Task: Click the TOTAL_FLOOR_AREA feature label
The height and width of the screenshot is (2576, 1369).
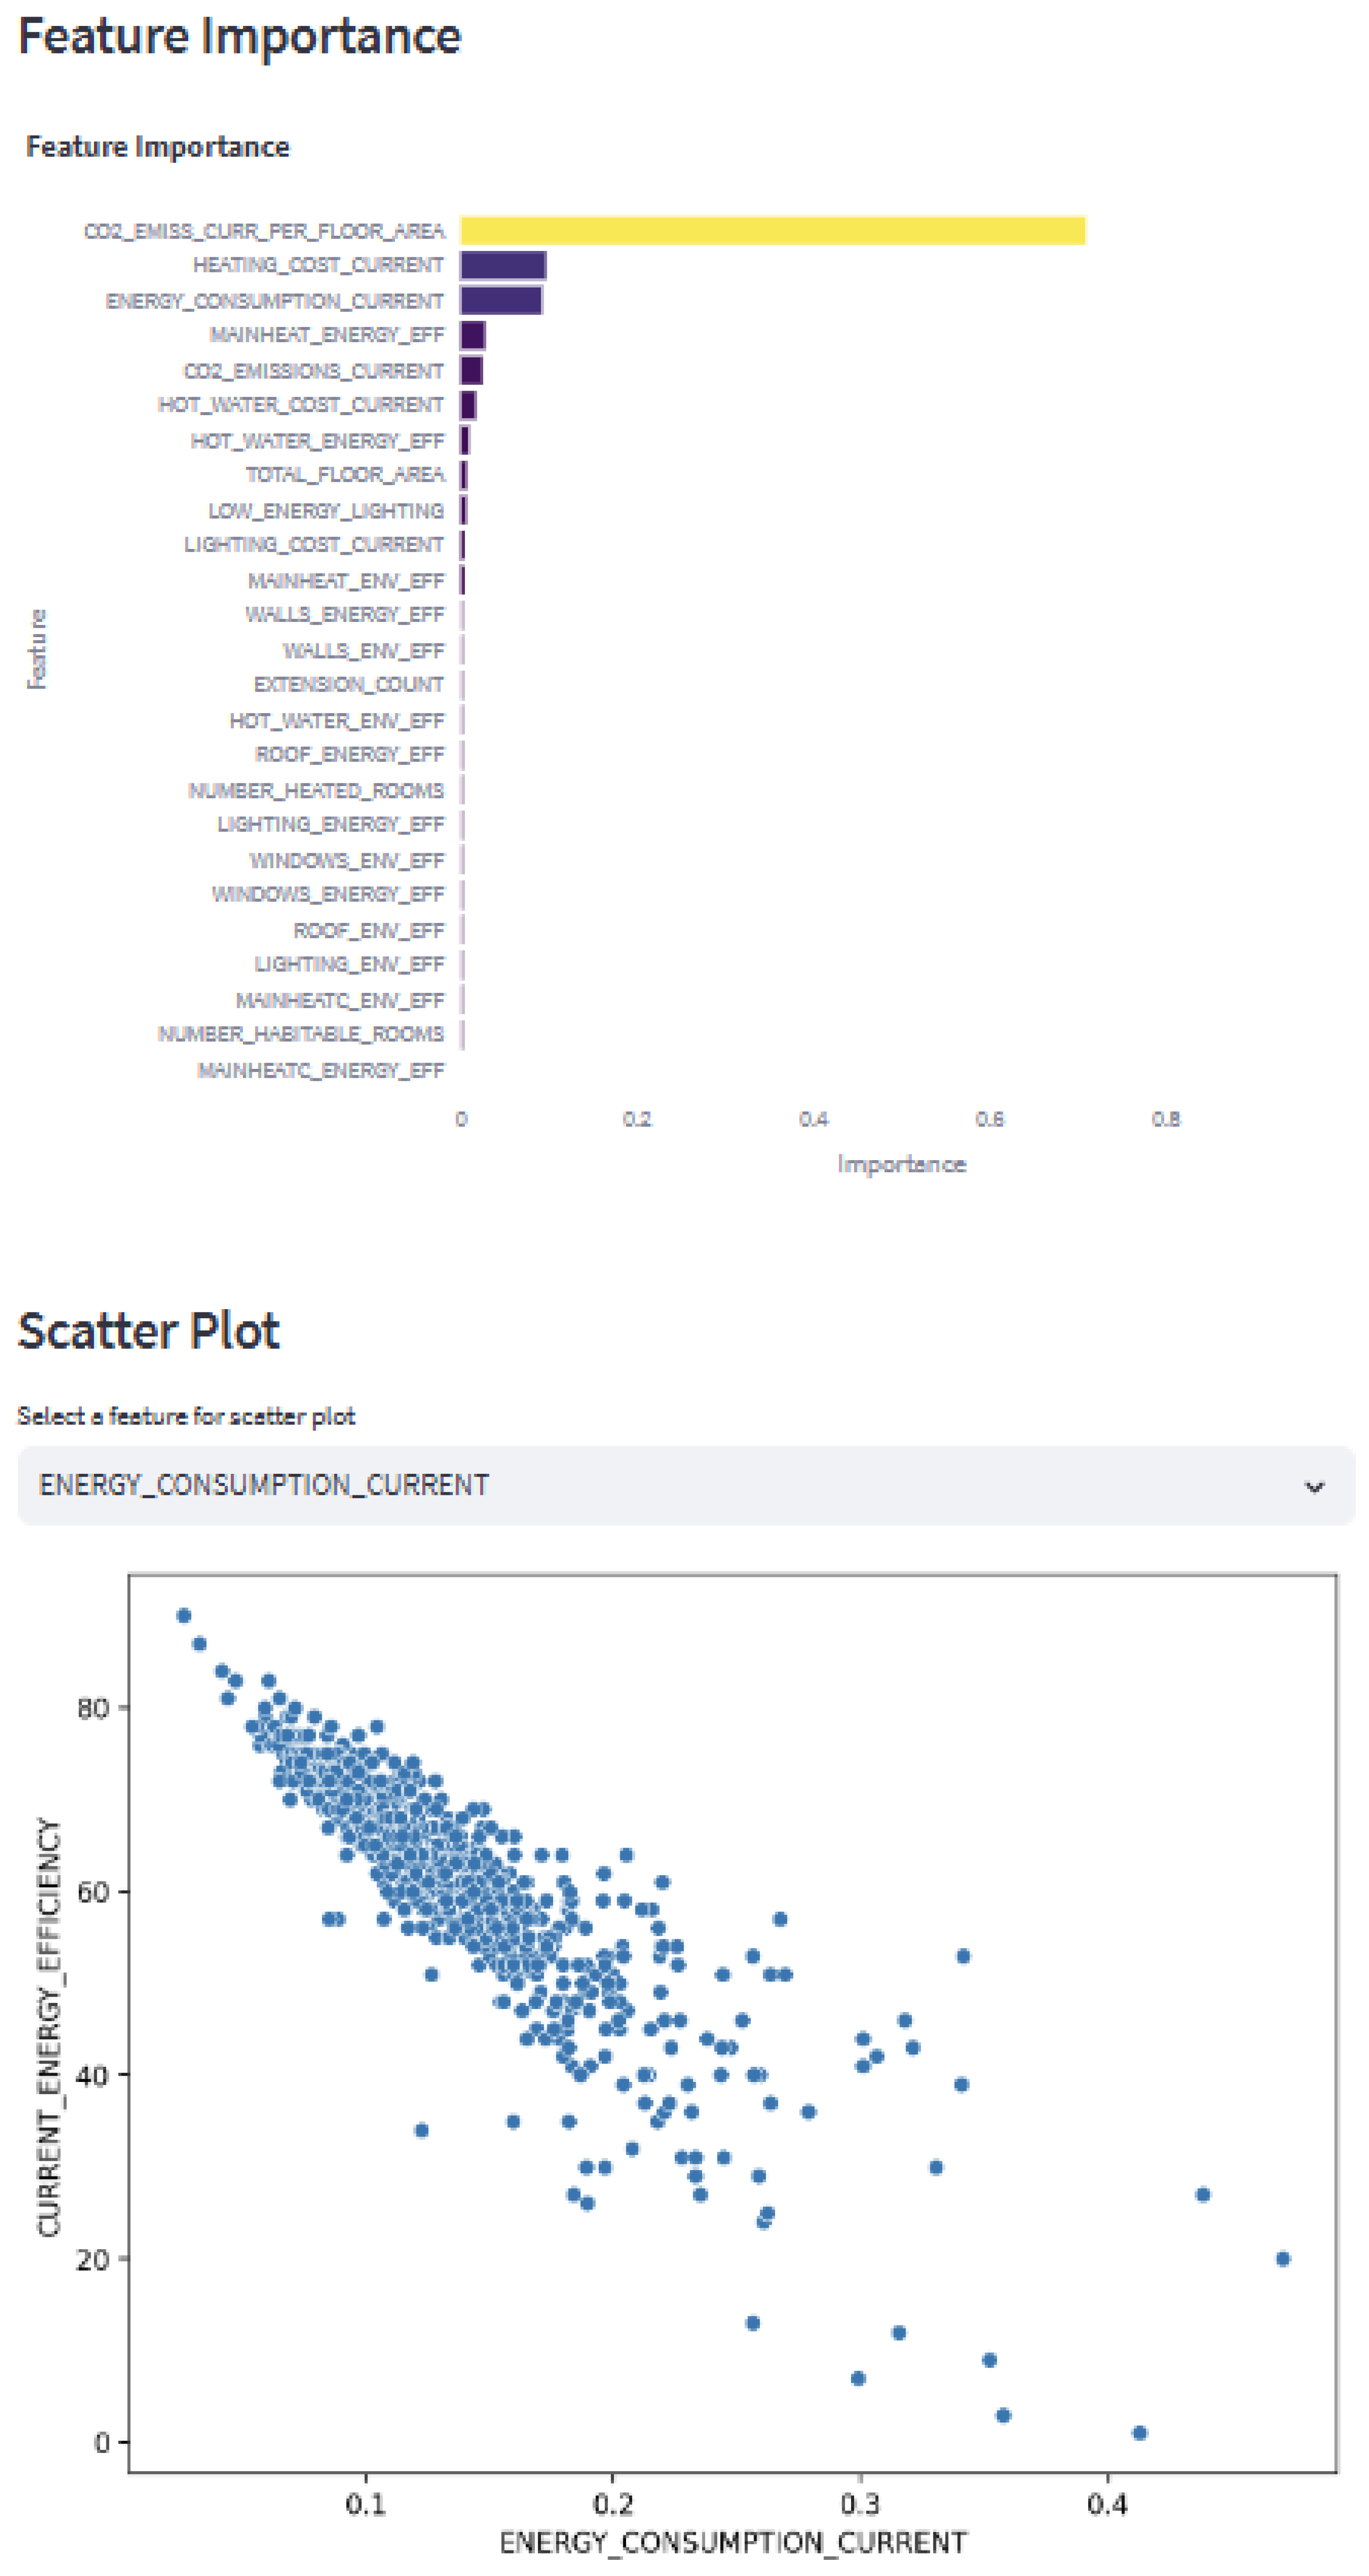Action: (345, 475)
